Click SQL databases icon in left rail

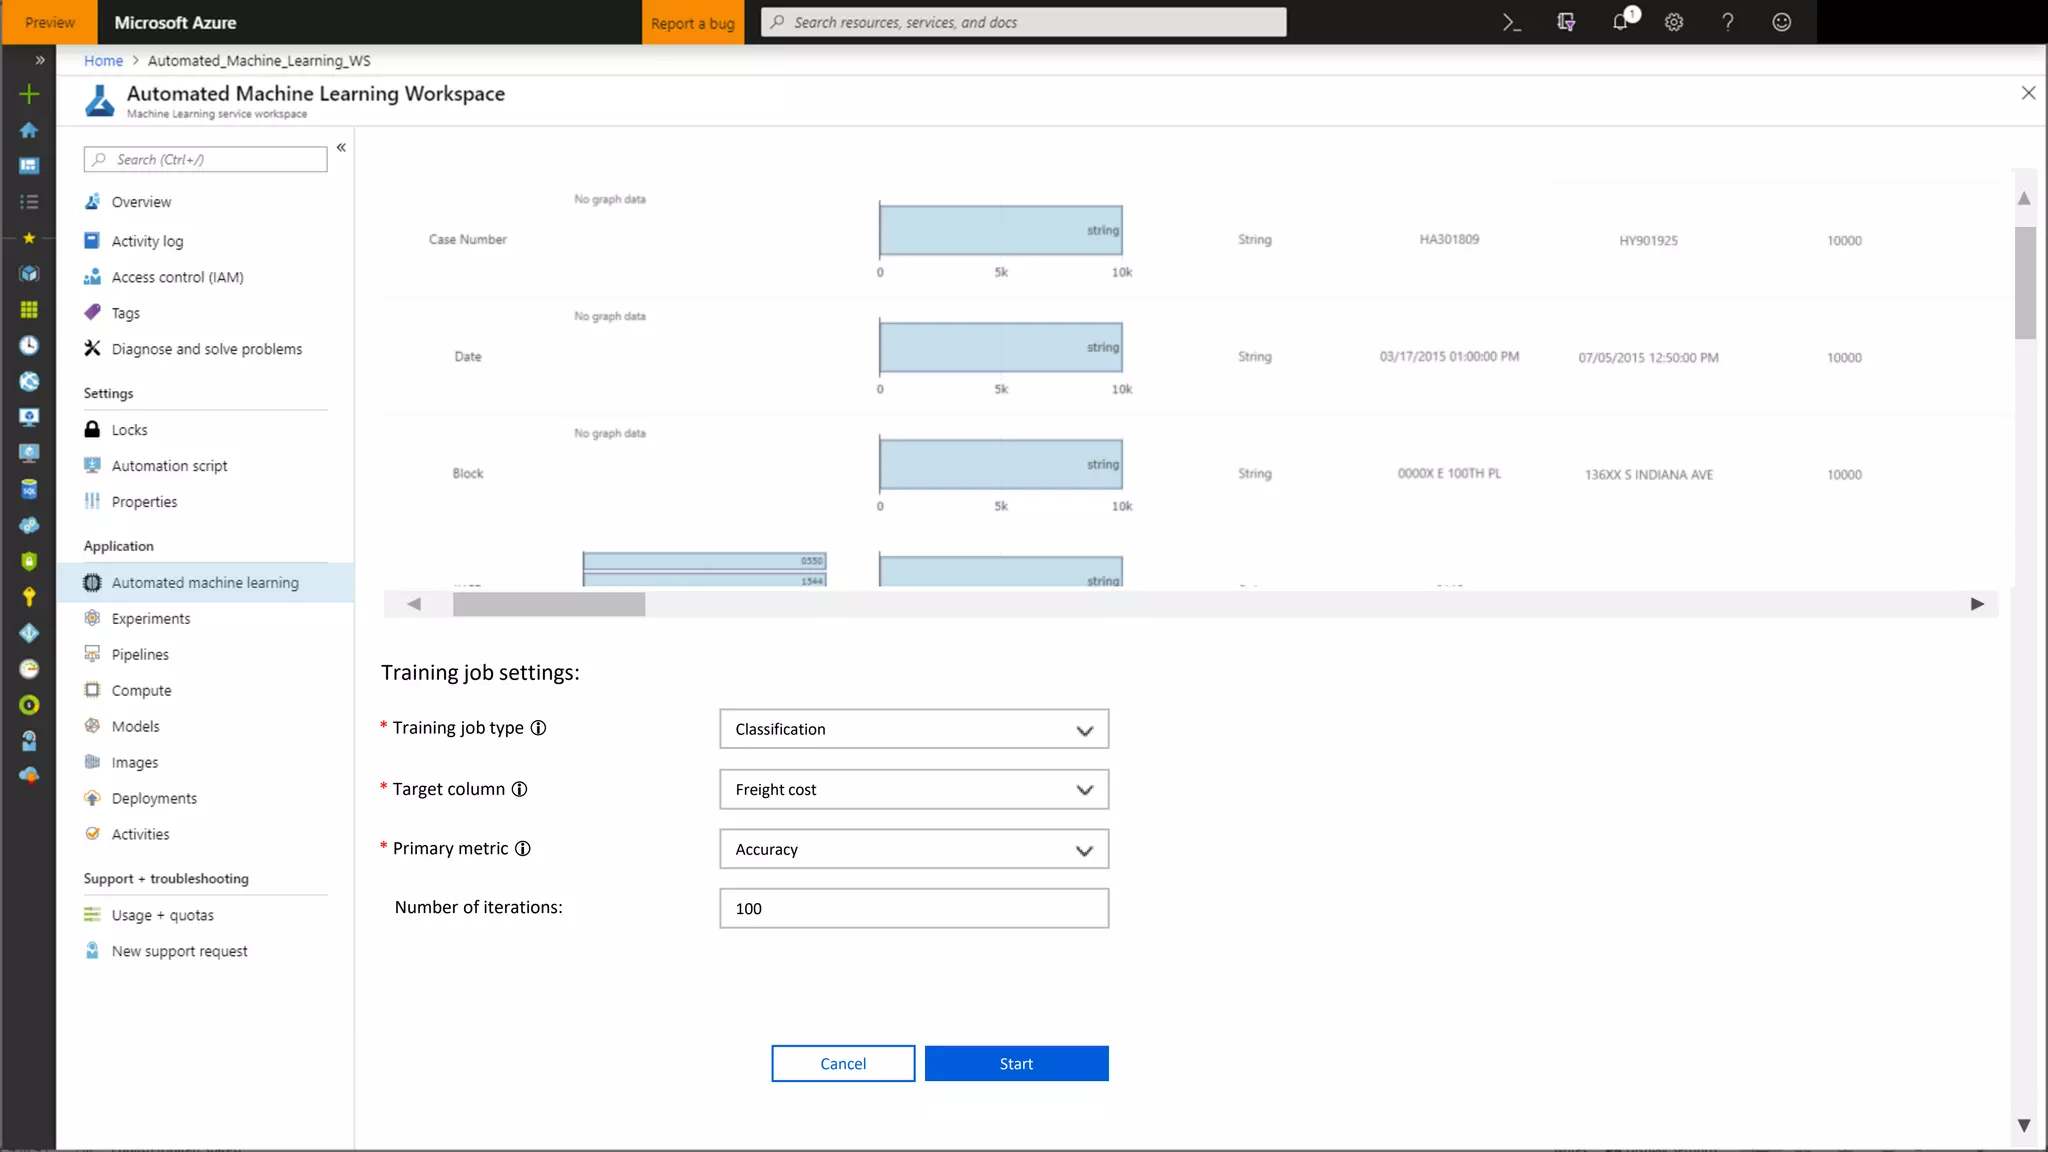pos(29,489)
